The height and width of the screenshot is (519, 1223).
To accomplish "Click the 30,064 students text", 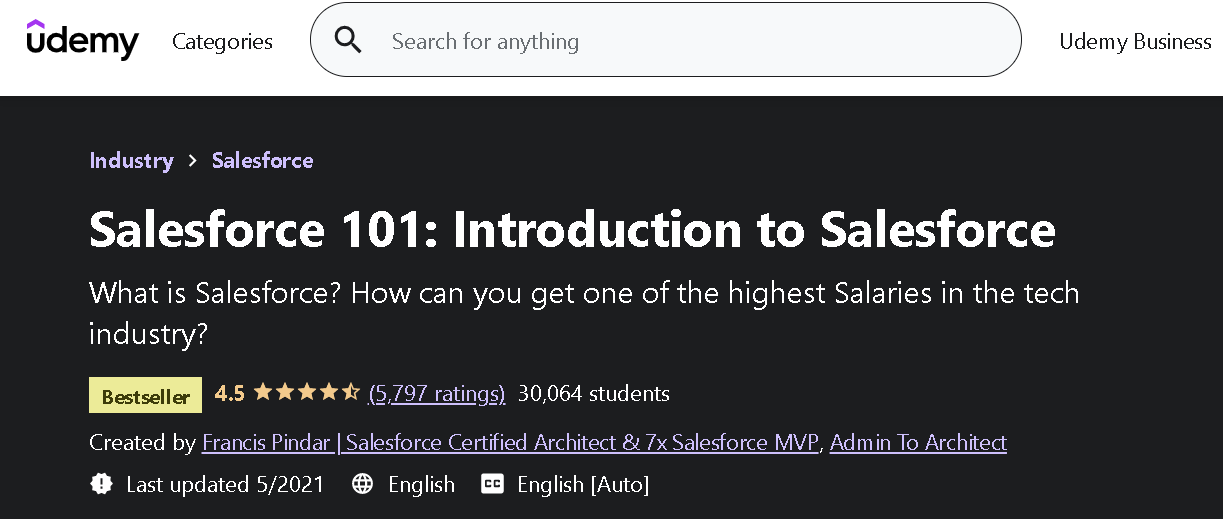I will [594, 393].
